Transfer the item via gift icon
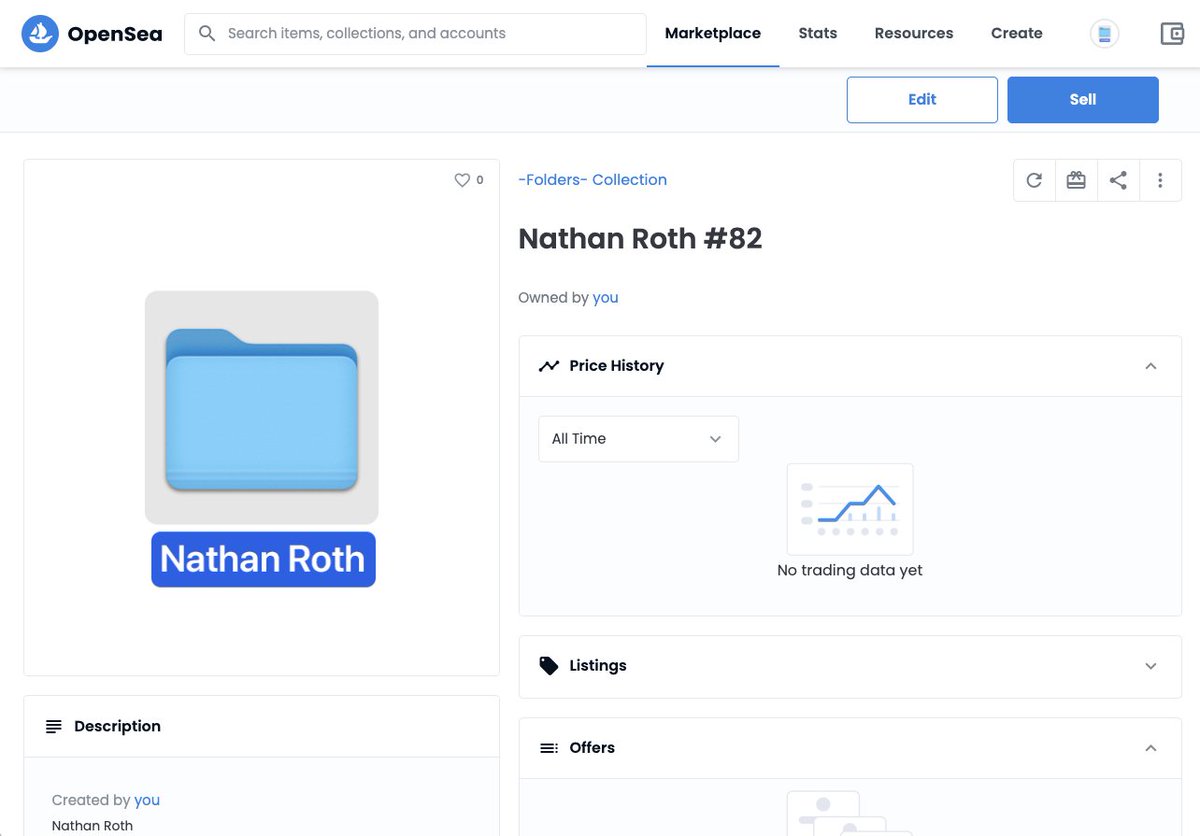The height and width of the screenshot is (836, 1200). pyautogui.click(x=1076, y=181)
